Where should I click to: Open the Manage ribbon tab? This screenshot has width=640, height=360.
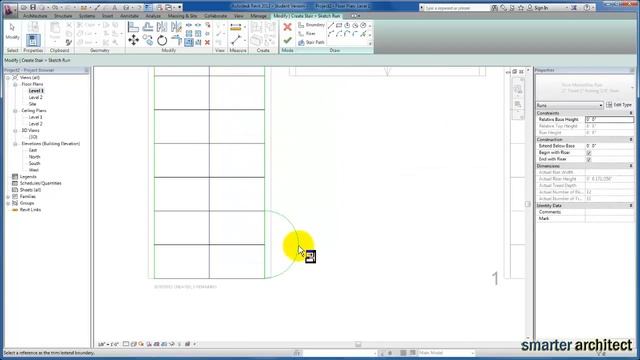point(258,16)
